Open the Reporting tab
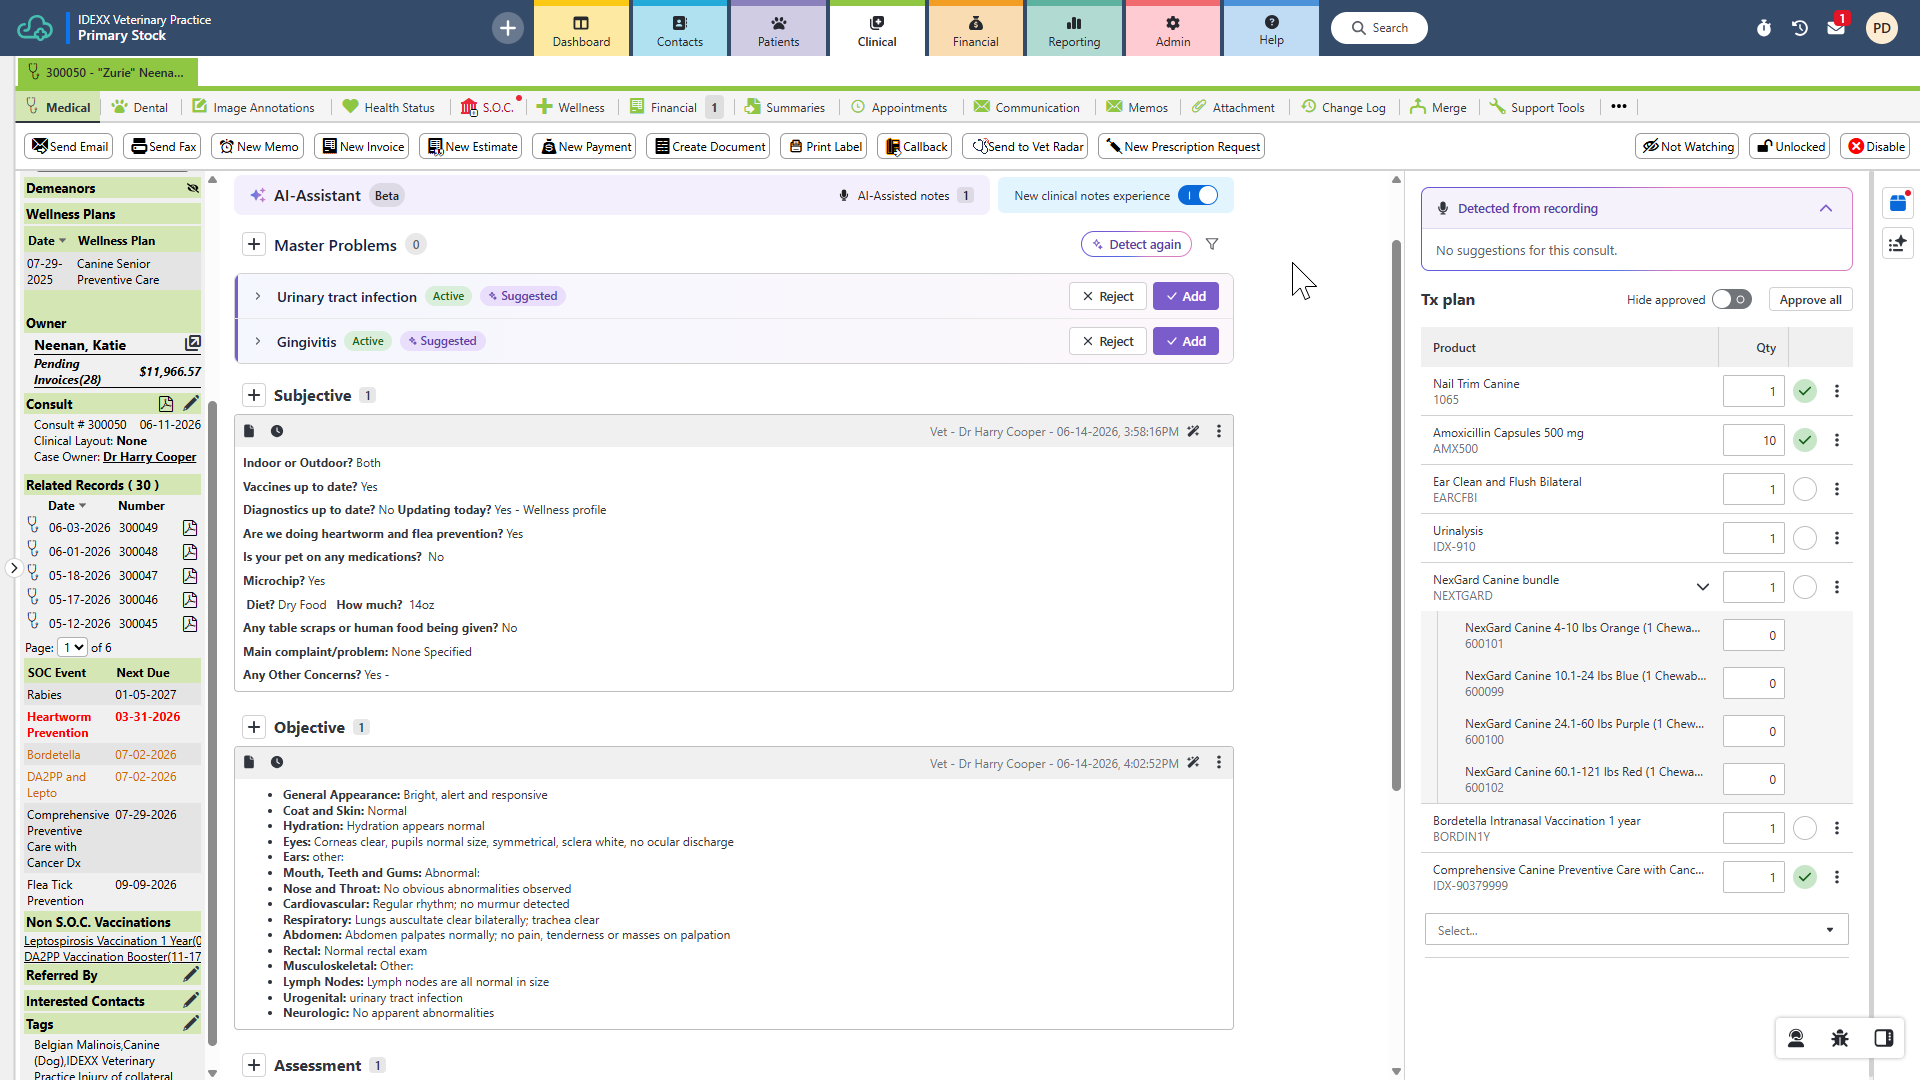Image resolution: width=1920 pixels, height=1080 pixels. point(1074,28)
